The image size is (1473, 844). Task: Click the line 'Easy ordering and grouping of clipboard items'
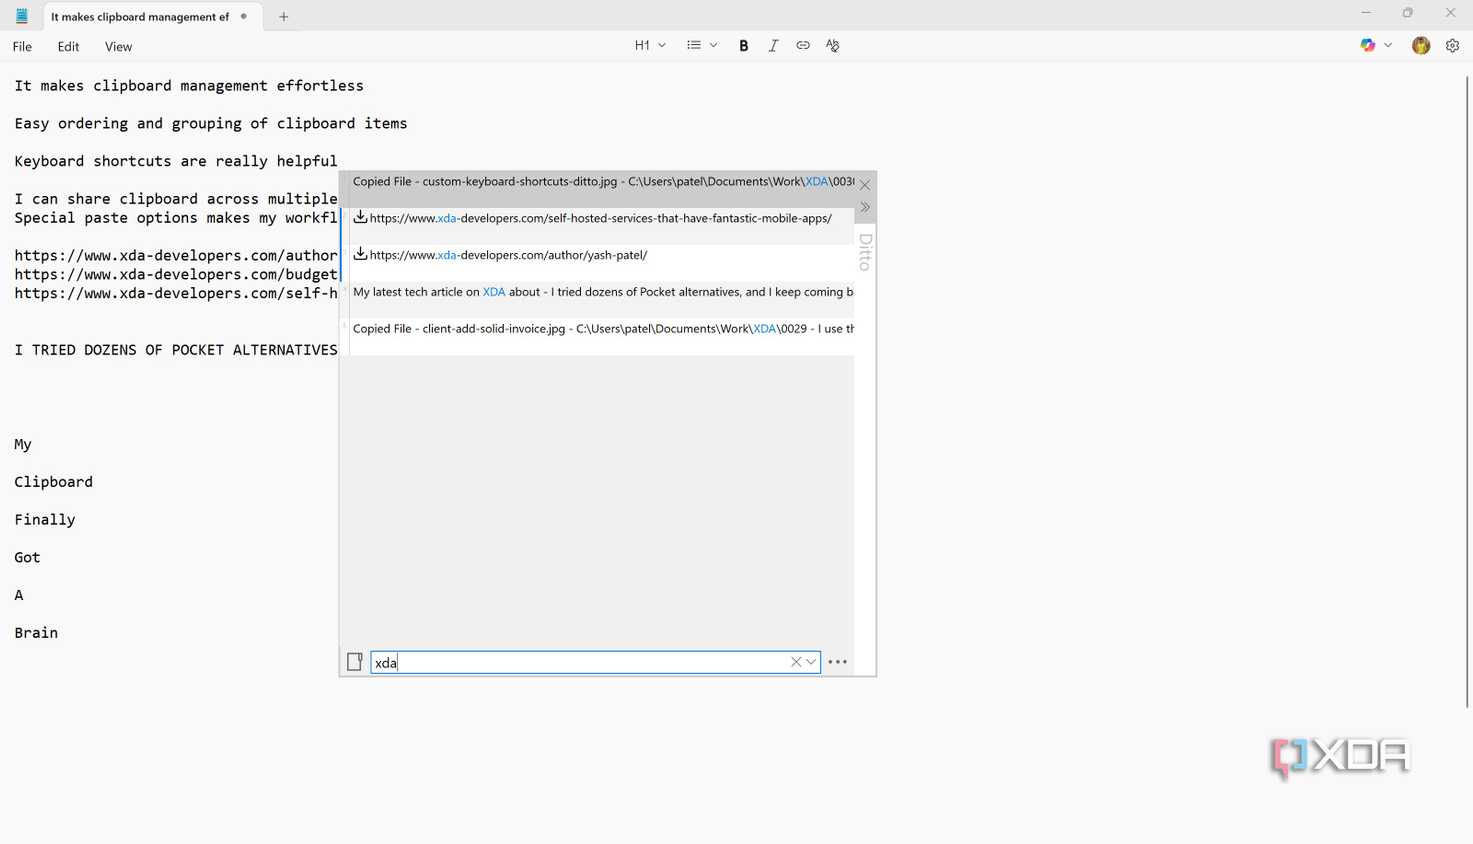click(x=211, y=124)
